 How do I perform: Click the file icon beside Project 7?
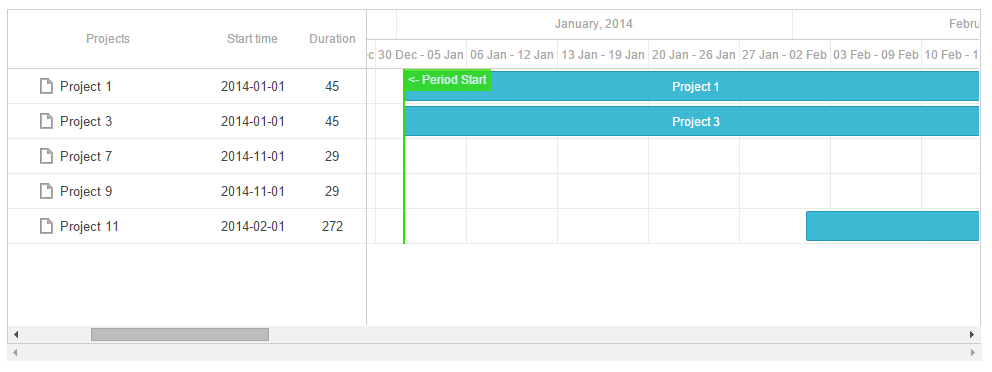[x=46, y=156]
